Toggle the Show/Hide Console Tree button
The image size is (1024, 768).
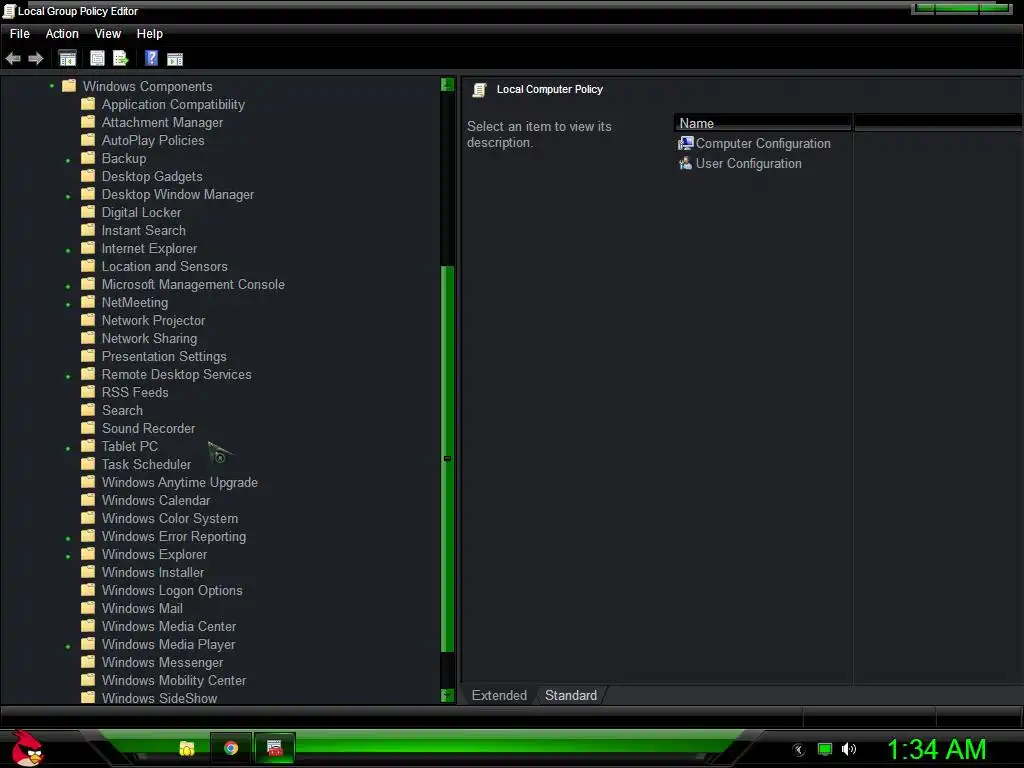[68, 59]
